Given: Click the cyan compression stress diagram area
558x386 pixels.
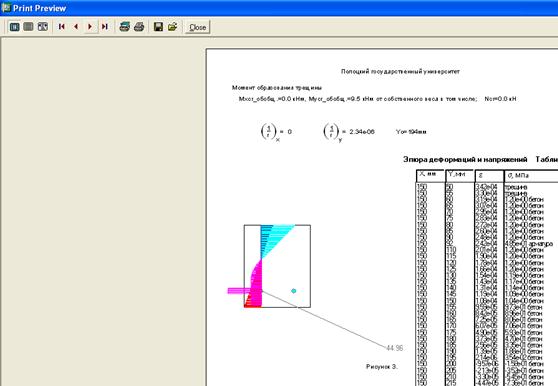Looking at the screenshot, I should coord(273,239).
